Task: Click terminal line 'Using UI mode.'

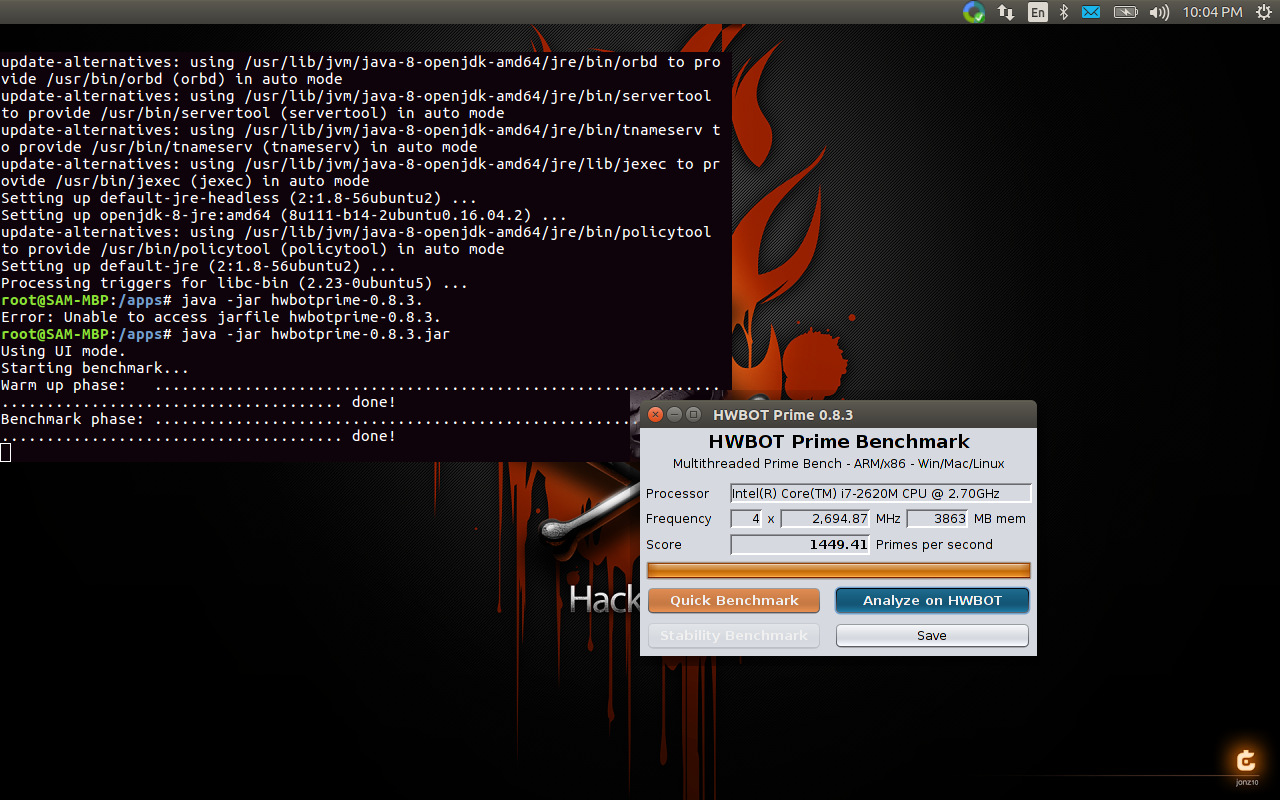Action: pyautogui.click(x=63, y=351)
